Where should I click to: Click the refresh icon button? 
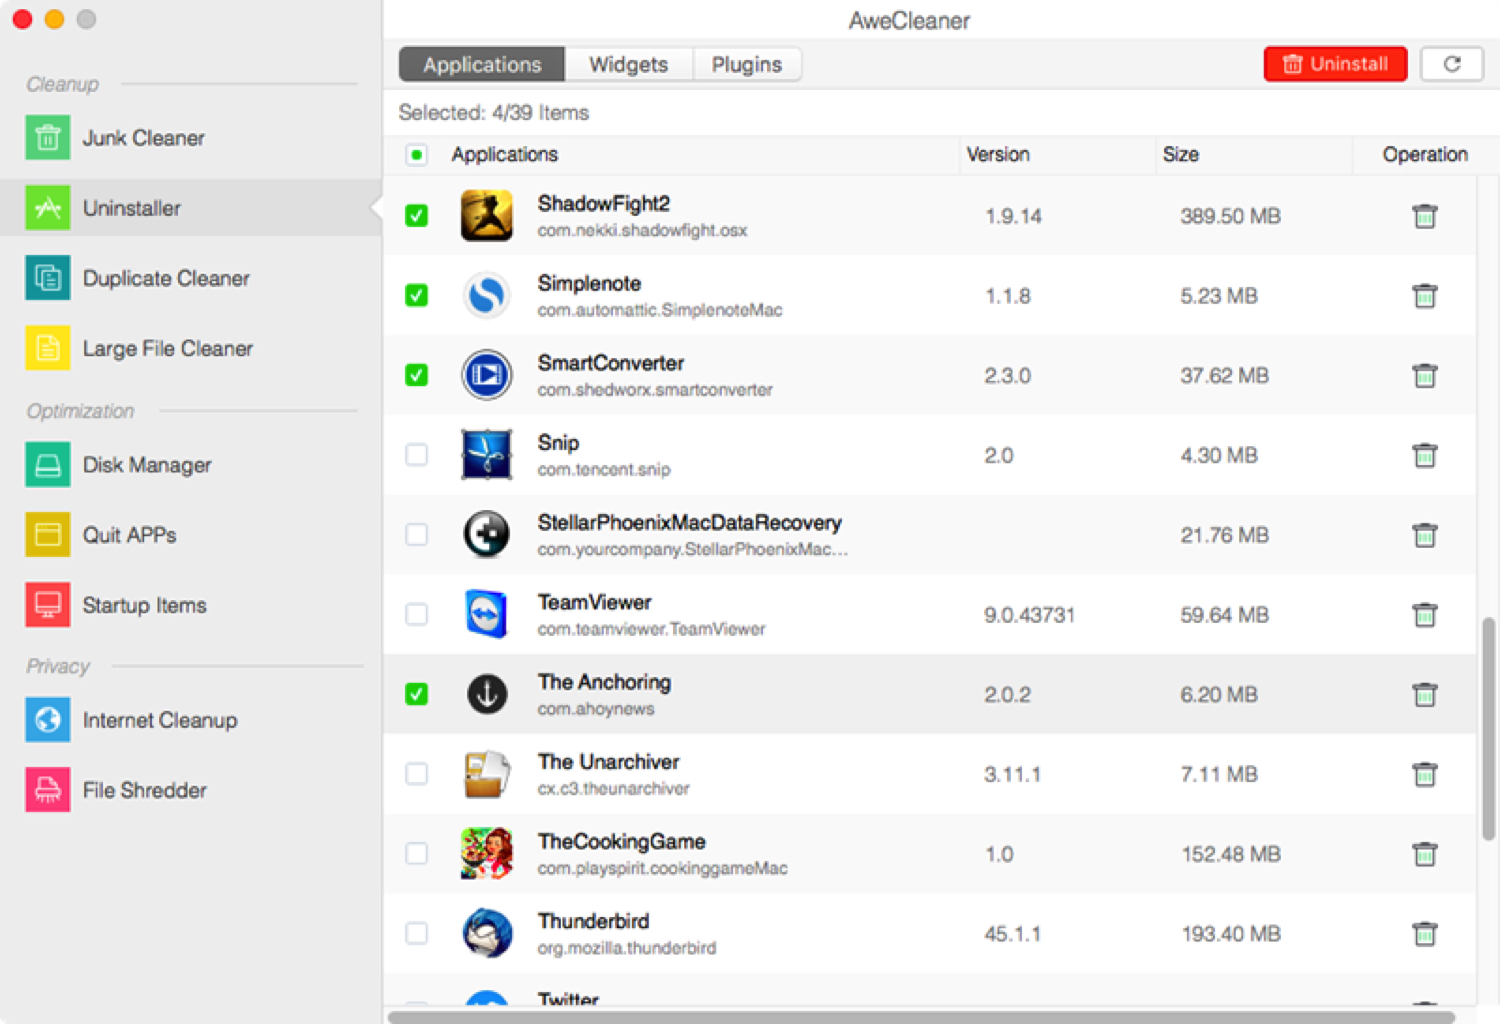coord(1451,64)
